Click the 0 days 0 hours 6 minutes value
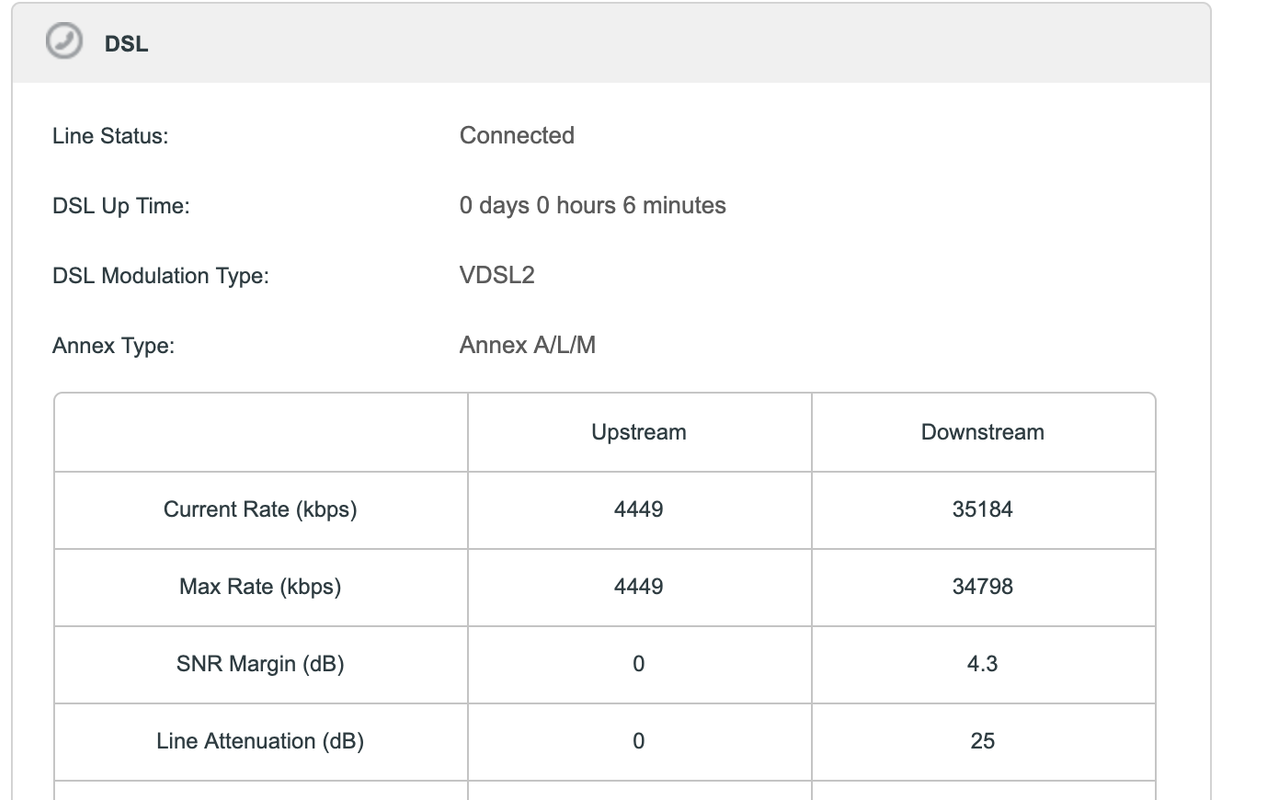 (593, 205)
